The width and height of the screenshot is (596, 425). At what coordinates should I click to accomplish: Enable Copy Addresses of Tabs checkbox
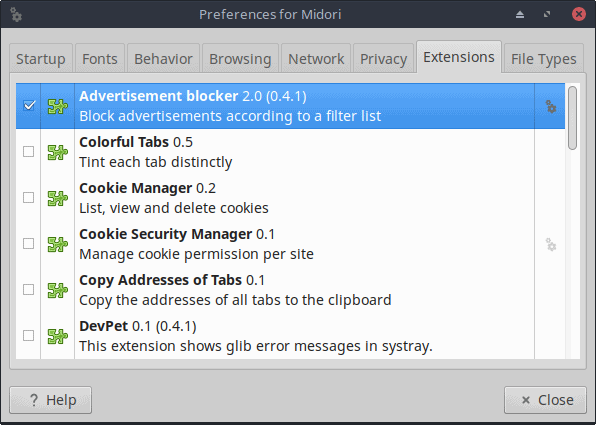coord(29,289)
